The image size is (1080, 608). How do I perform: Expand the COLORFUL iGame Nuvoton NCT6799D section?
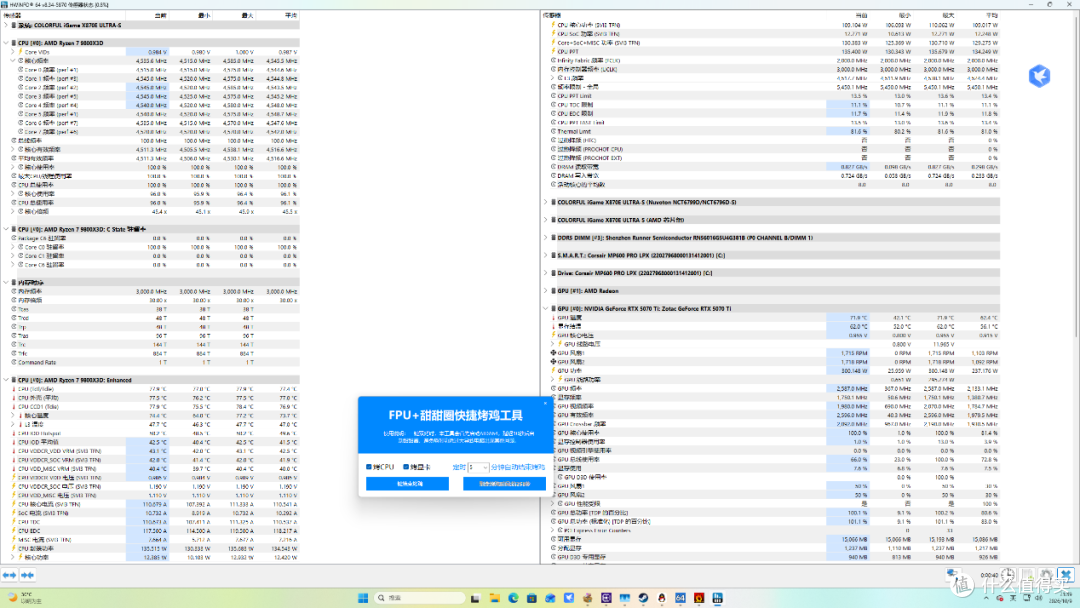(x=546, y=202)
